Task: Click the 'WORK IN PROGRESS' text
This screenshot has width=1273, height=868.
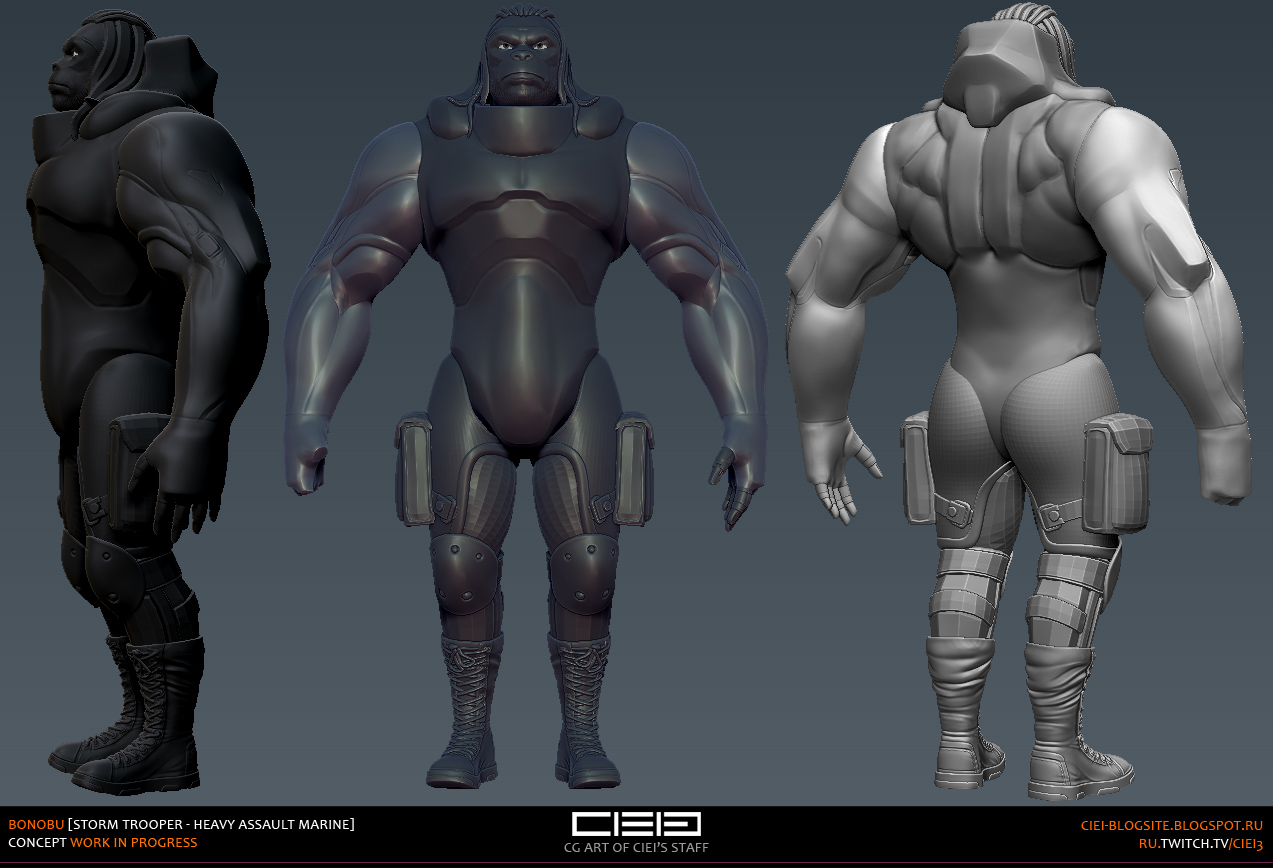Action: click(x=134, y=843)
